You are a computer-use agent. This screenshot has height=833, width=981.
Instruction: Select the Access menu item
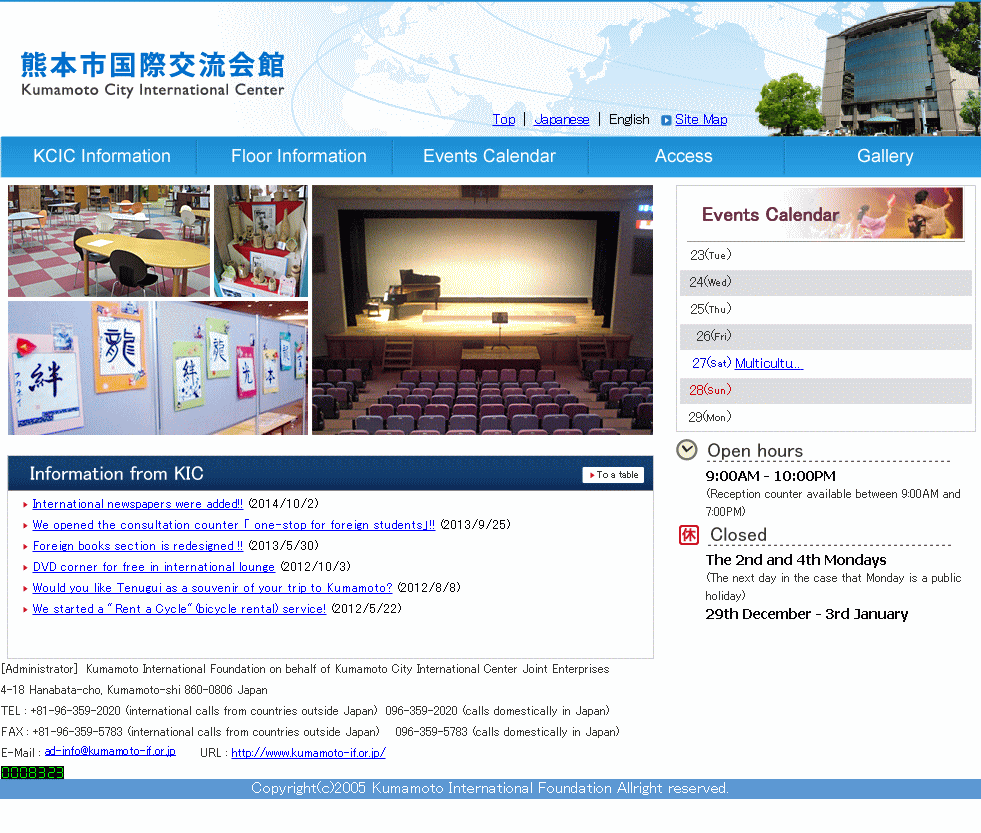click(x=684, y=156)
